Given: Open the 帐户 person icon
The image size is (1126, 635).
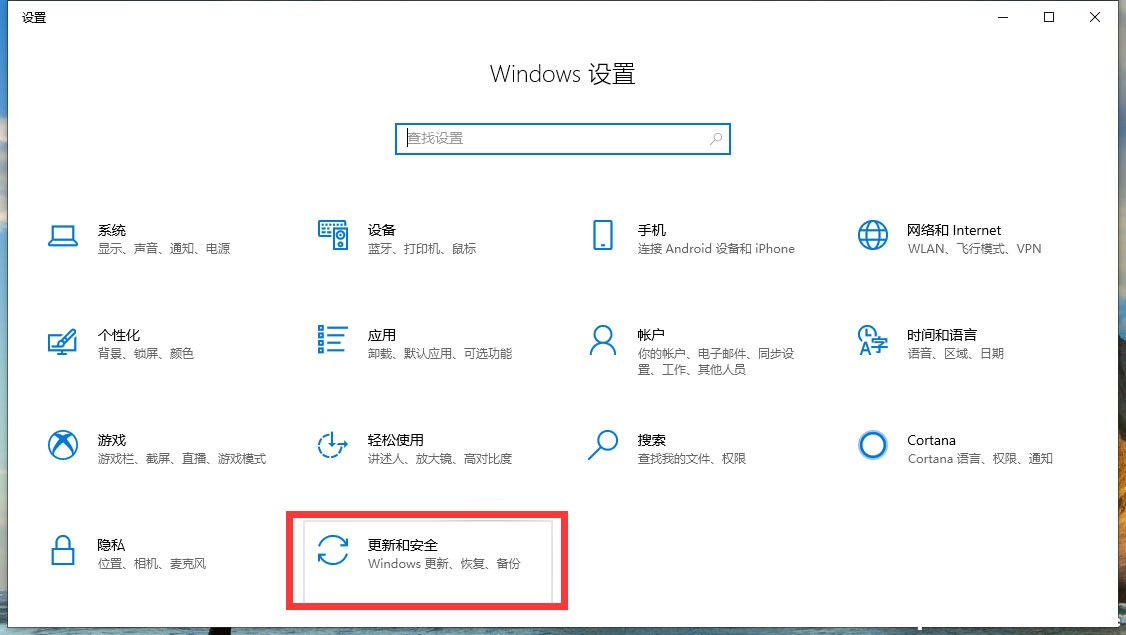Looking at the screenshot, I should click(x=602, y=340).
